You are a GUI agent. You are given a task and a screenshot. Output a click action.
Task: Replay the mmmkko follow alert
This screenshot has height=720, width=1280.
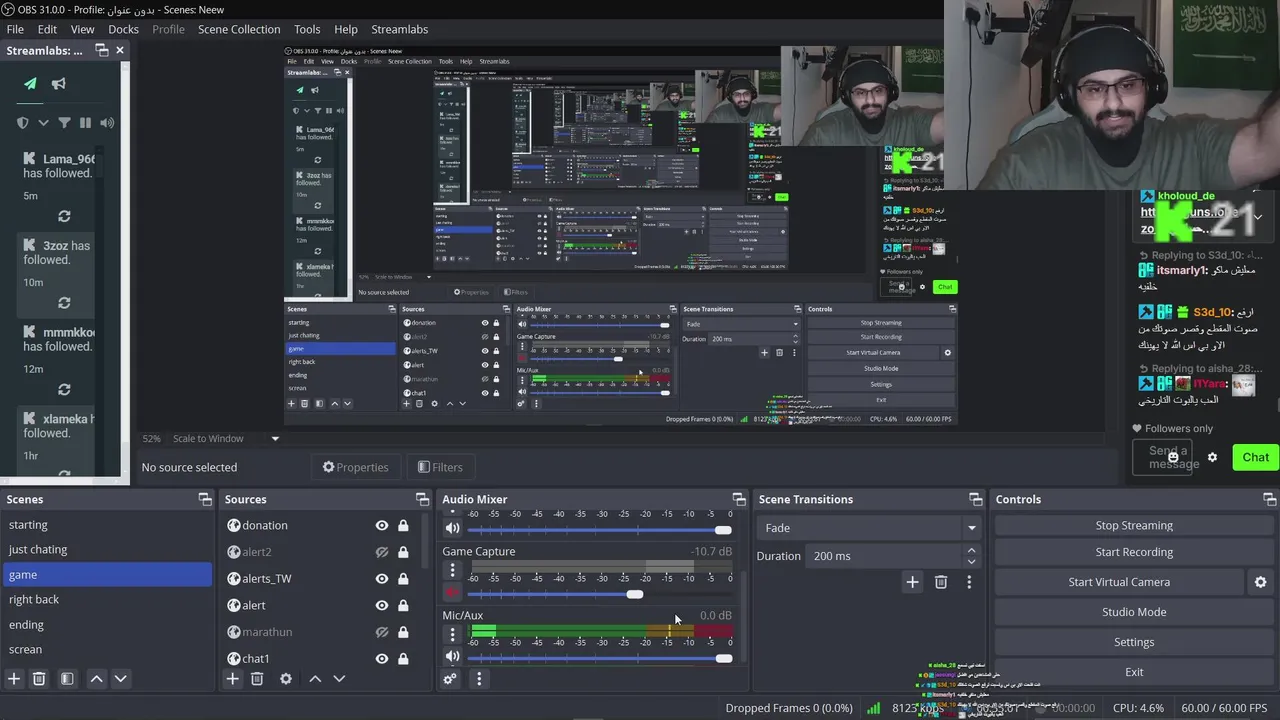click(64, 390)
